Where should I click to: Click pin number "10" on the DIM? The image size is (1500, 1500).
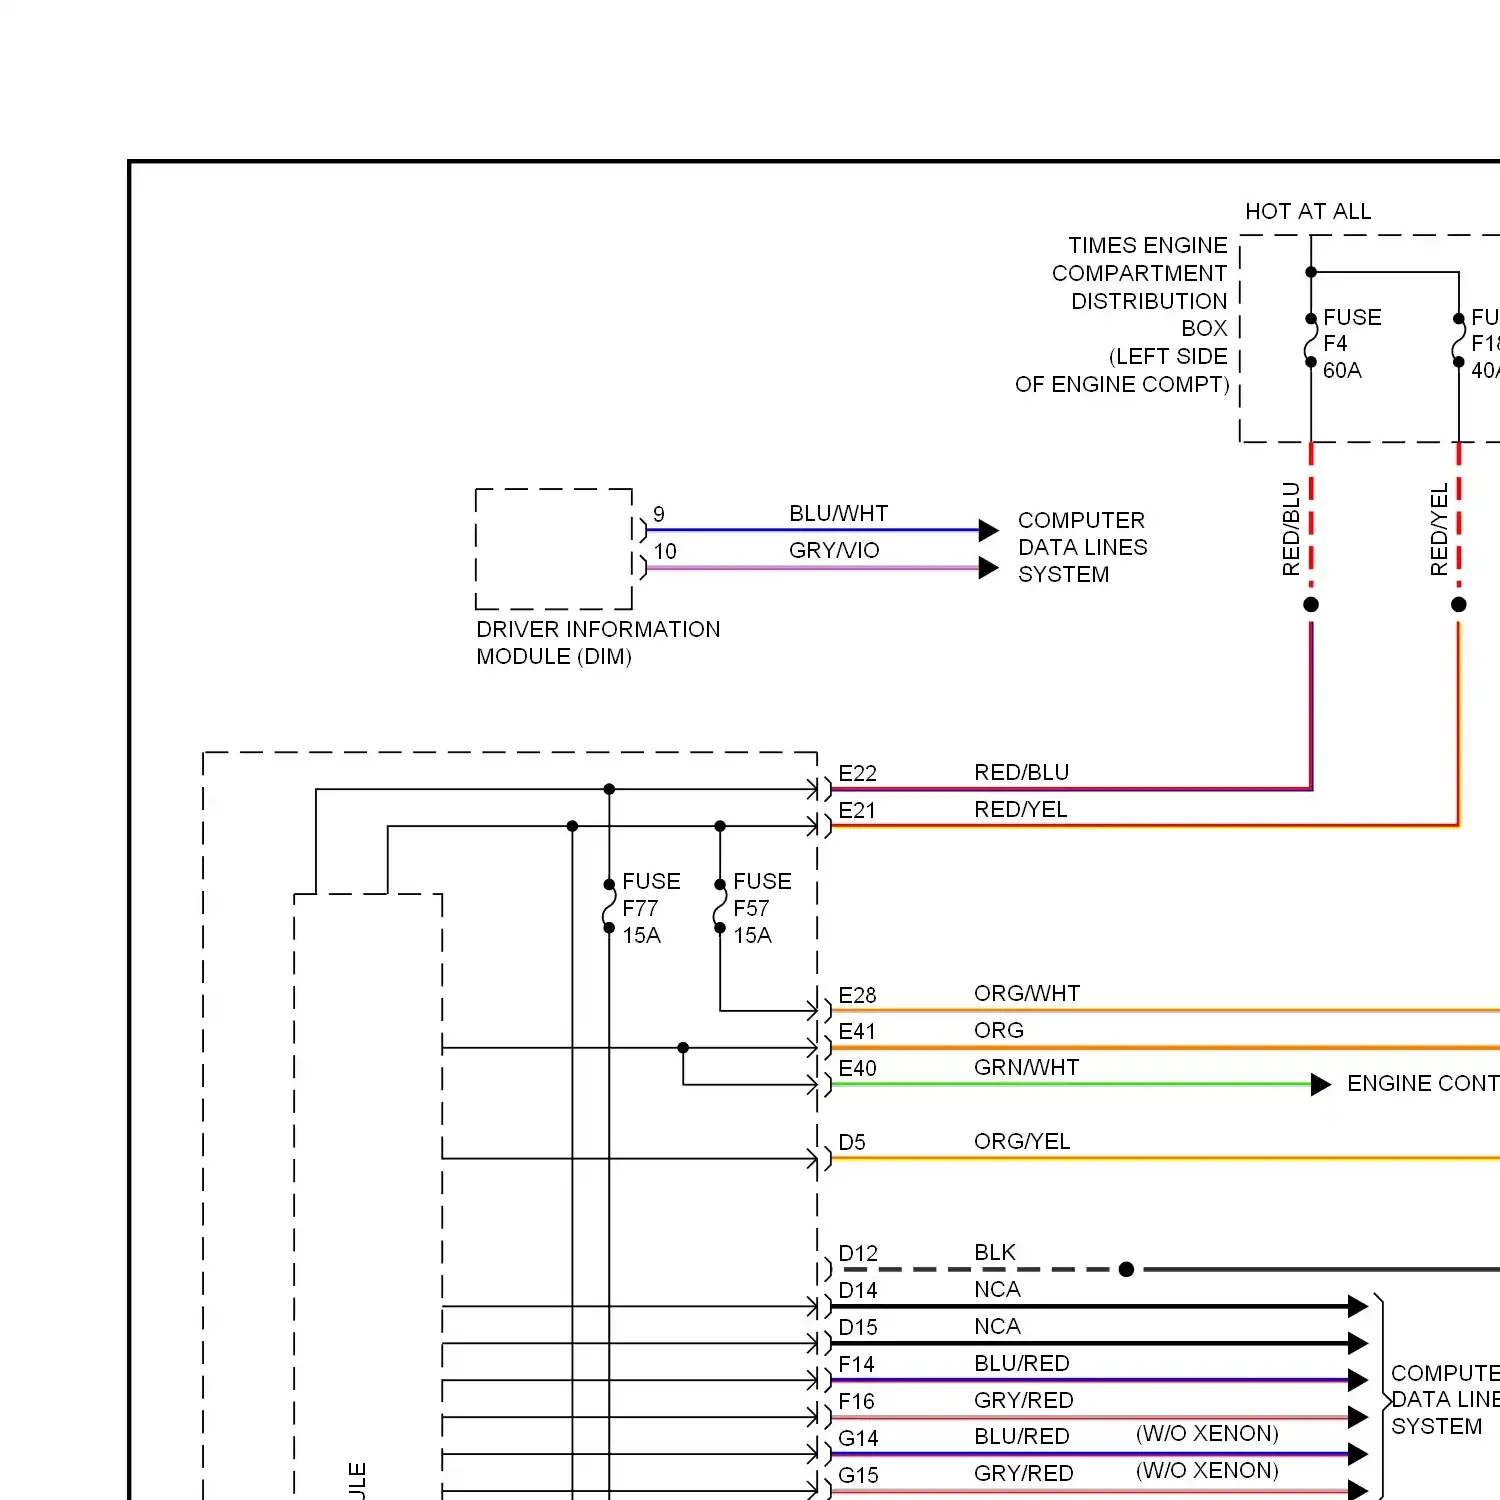665,551
